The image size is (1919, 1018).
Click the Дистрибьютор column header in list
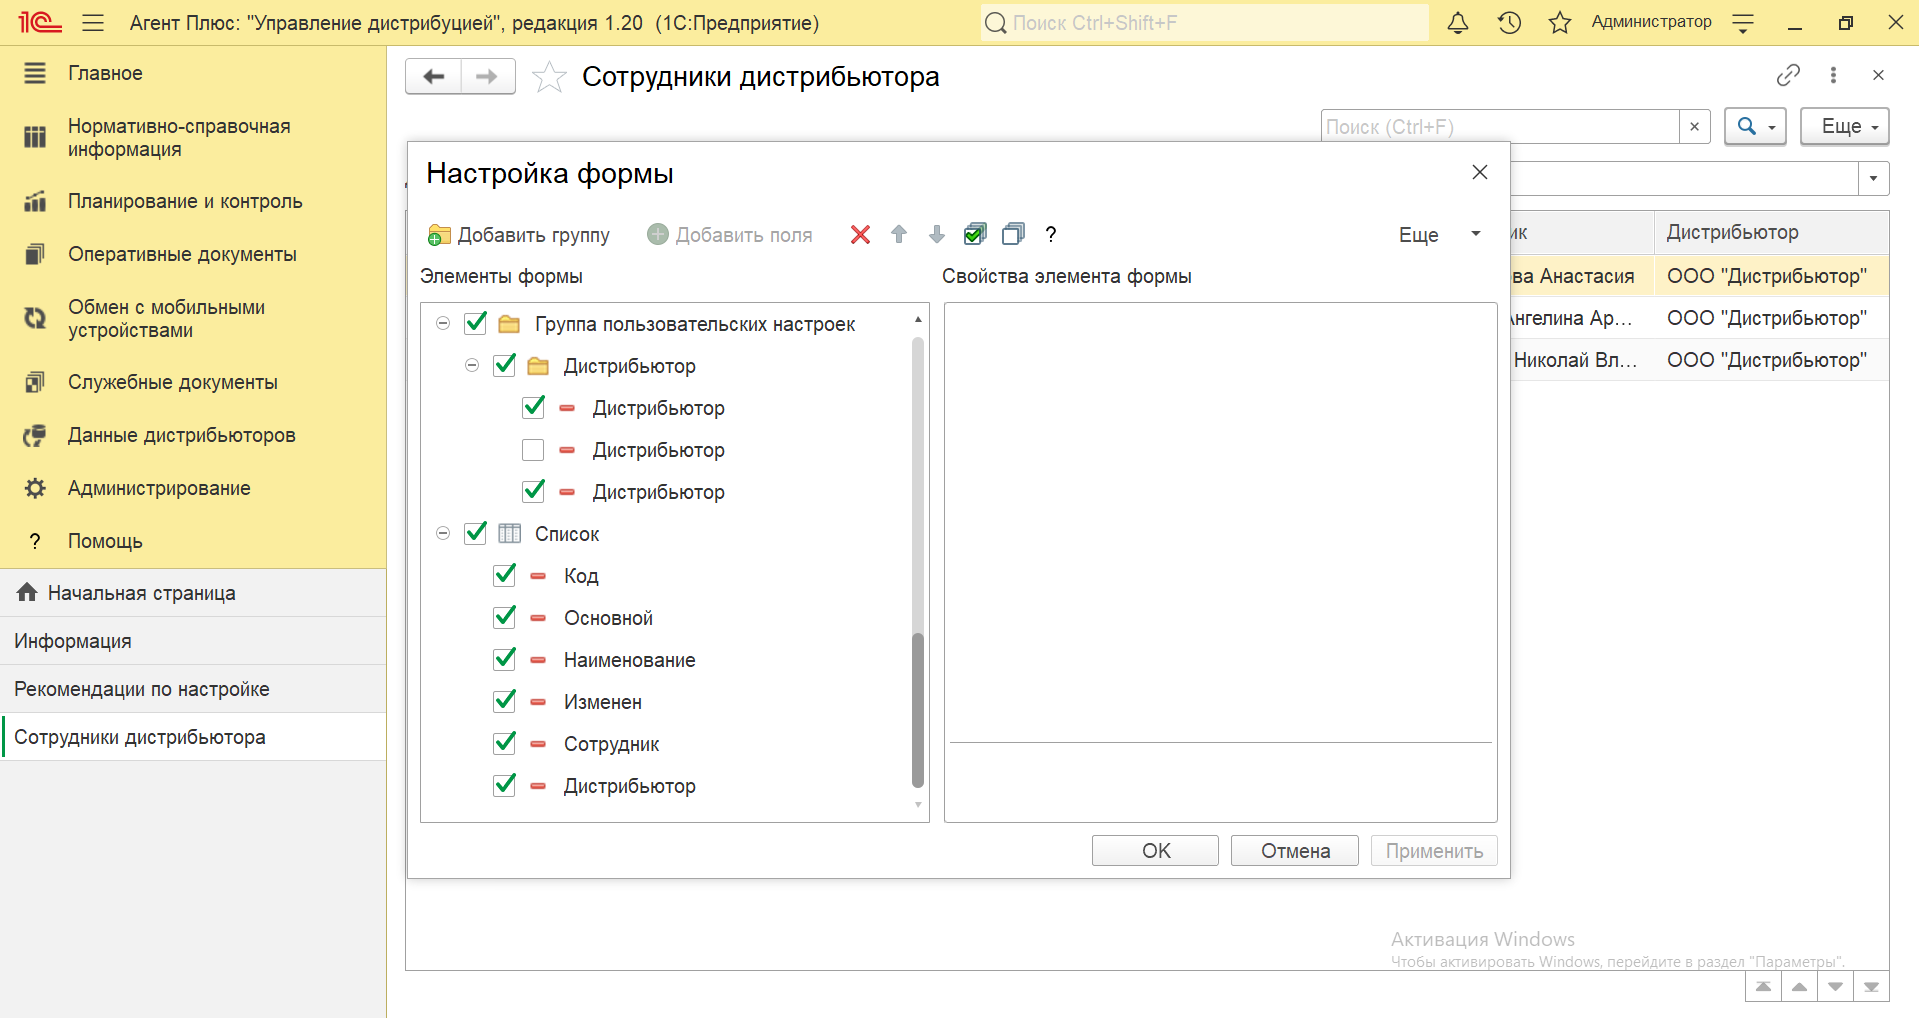[1771, 232]
